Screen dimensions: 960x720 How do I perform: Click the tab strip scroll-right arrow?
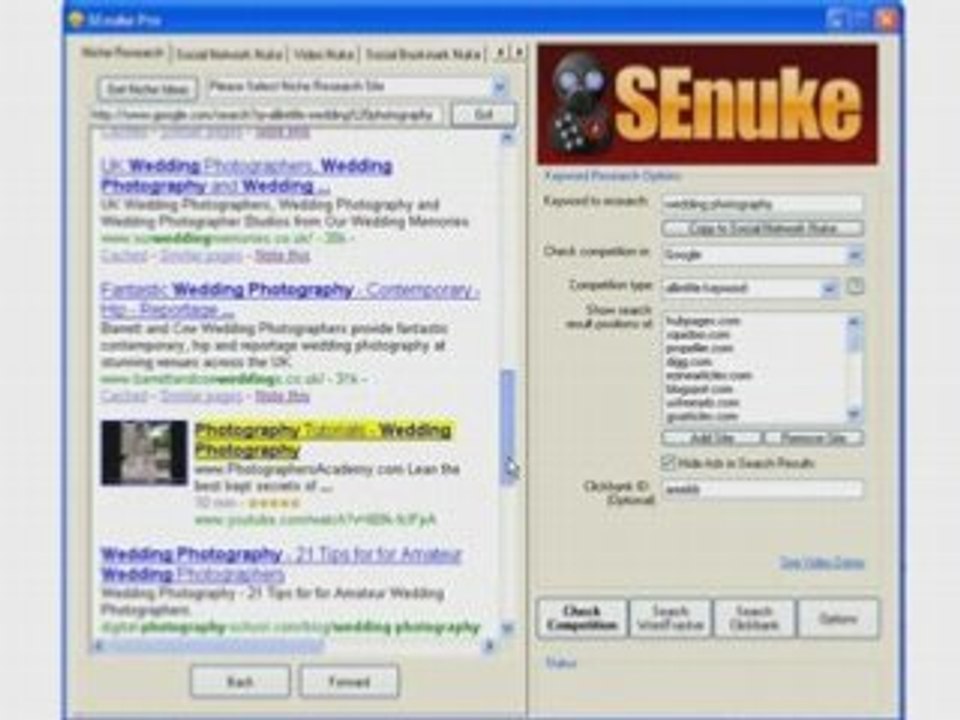tap(518, 53)
